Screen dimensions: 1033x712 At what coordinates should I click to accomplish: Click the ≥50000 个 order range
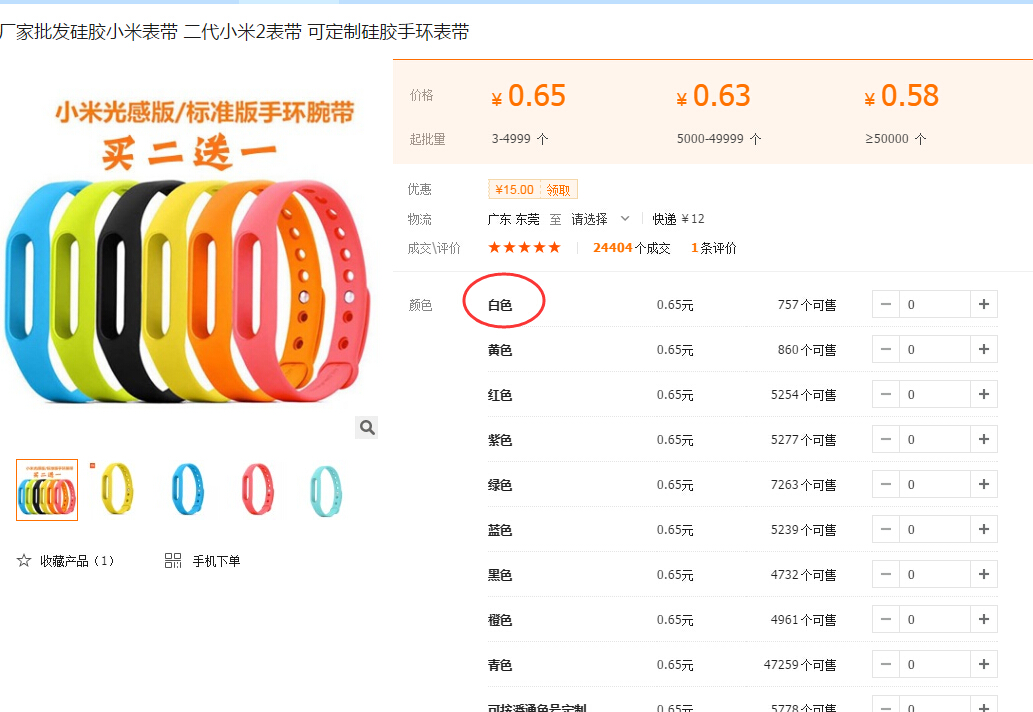tap(896, 139)
